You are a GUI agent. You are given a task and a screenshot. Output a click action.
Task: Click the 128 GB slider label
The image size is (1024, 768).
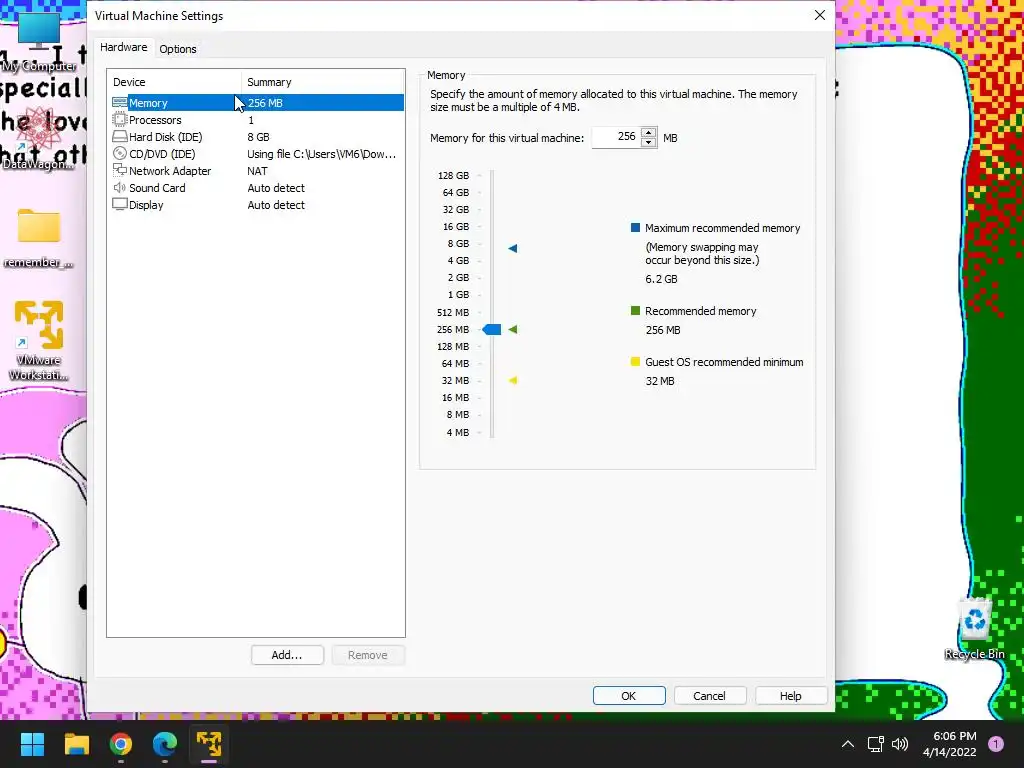pos(453,175)
